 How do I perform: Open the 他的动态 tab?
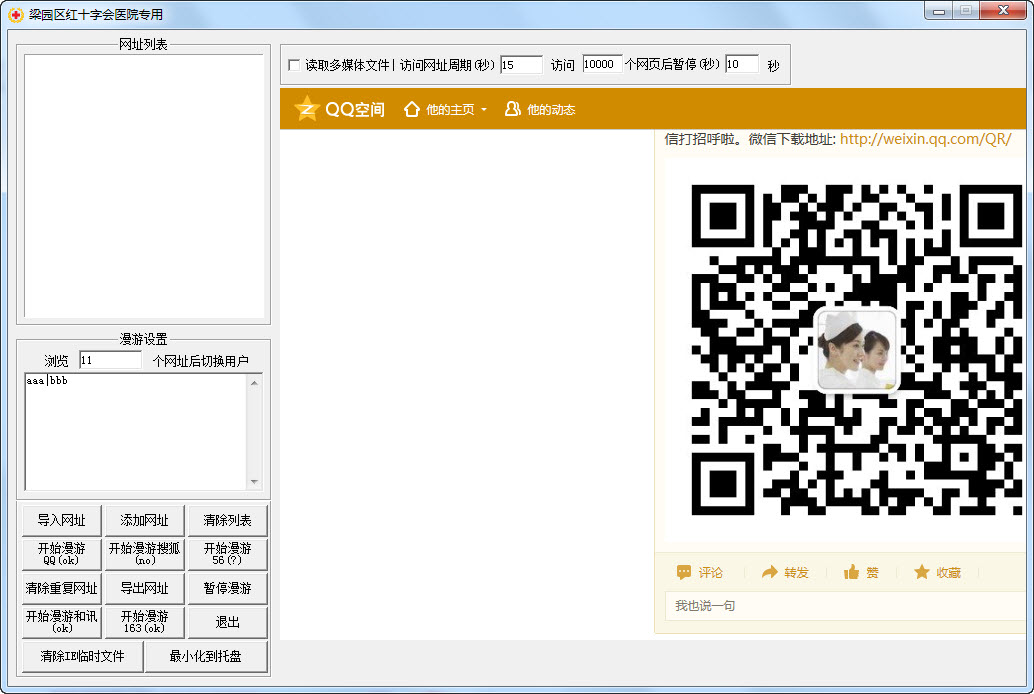[551, 110]
